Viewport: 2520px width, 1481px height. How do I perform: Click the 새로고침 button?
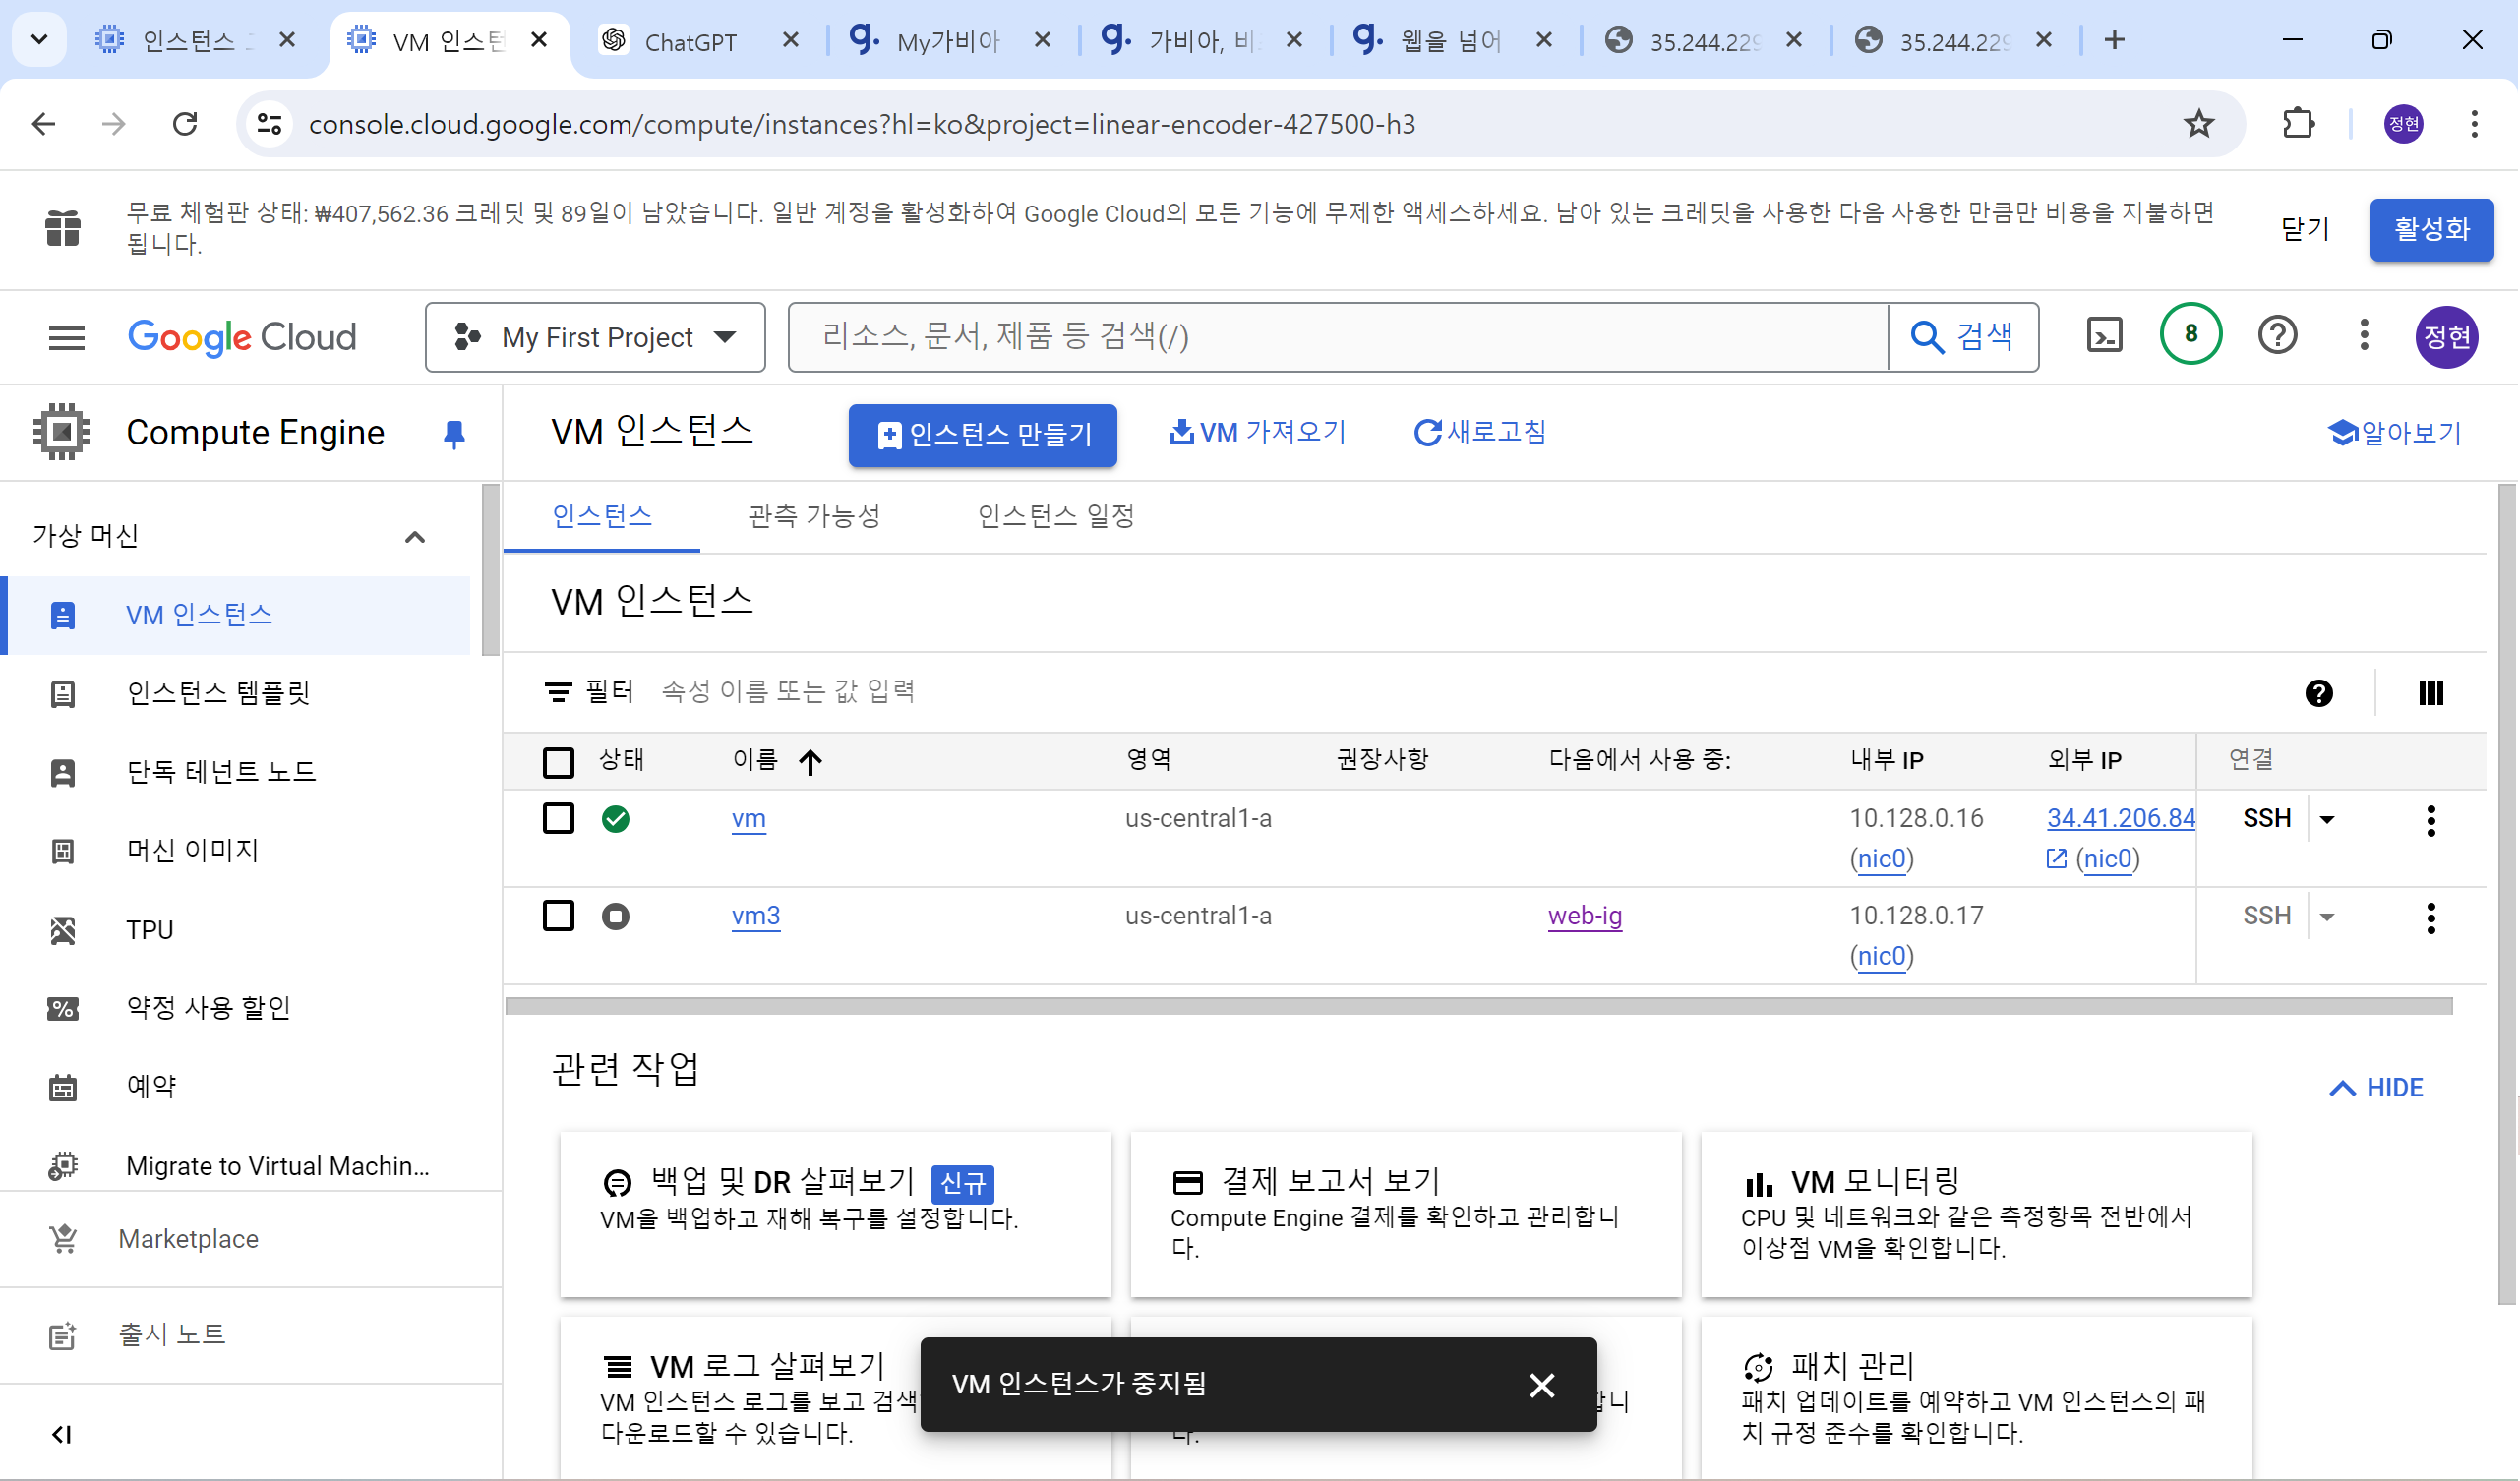pos(1480,433)
